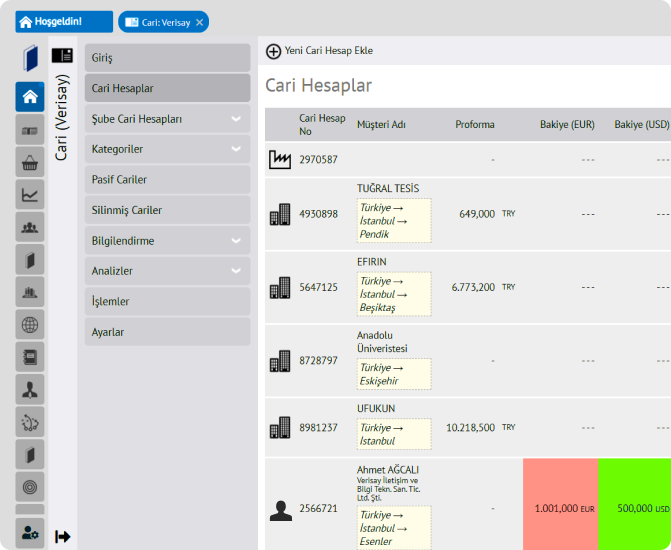Click the plus icon for new account
The image size is (671, 550).
273,51
